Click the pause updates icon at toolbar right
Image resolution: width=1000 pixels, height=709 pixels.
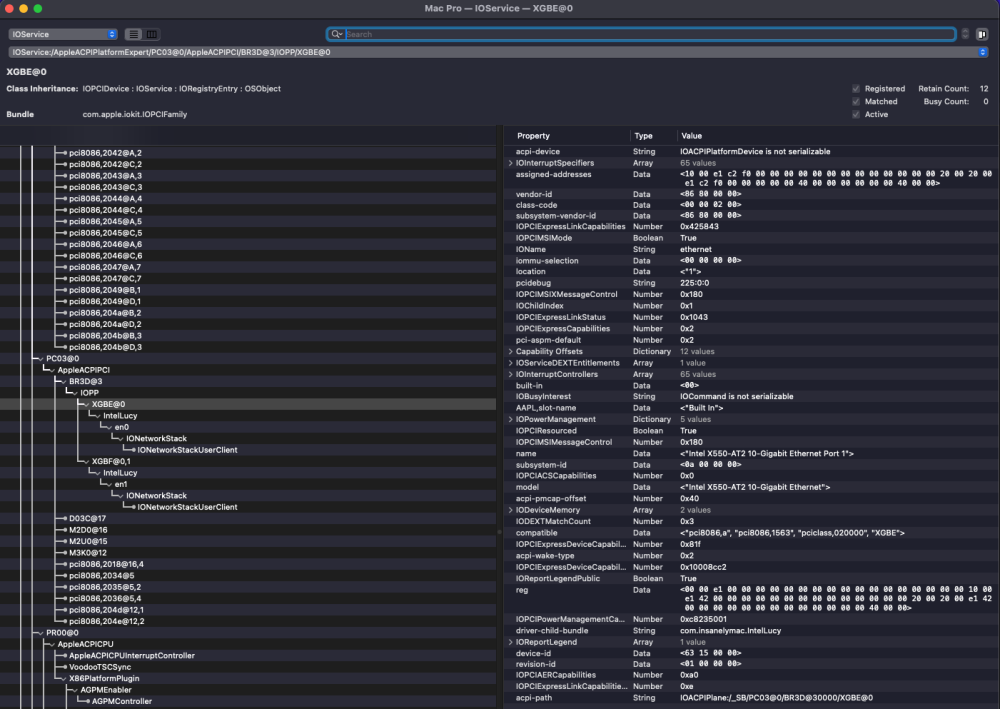(x=982, y=34)
